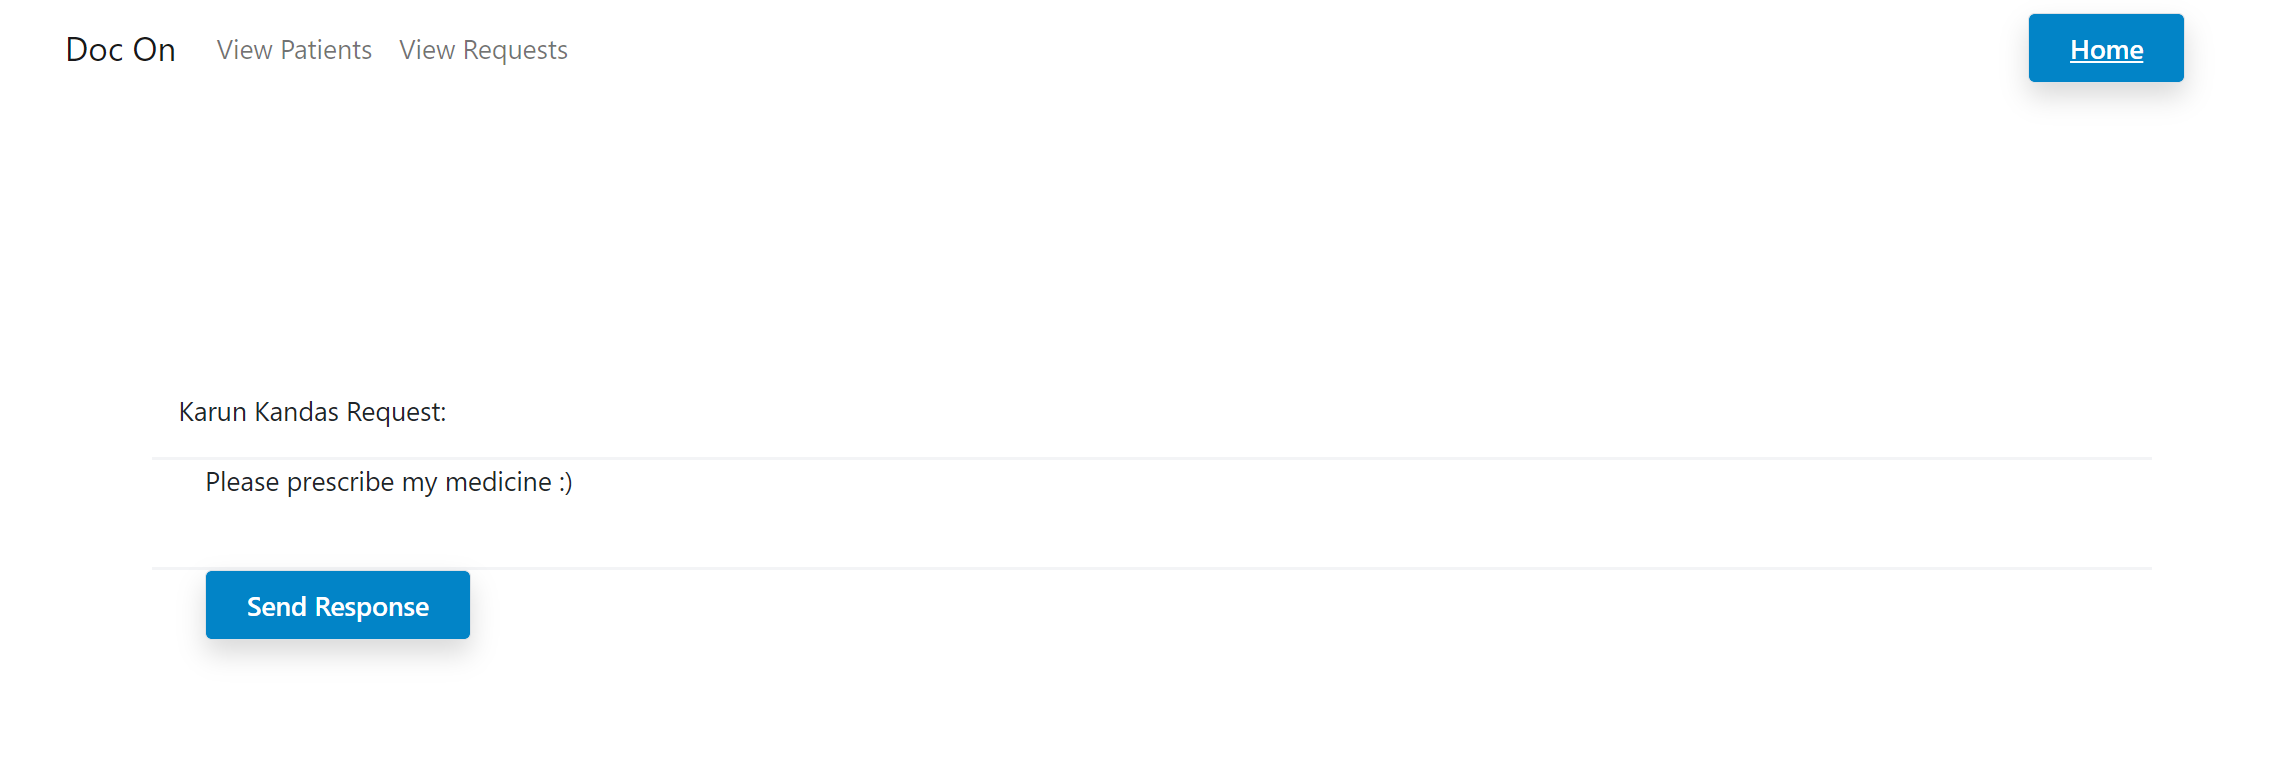Click the word 'Response' on the blue button

click(x=372, y=607)
